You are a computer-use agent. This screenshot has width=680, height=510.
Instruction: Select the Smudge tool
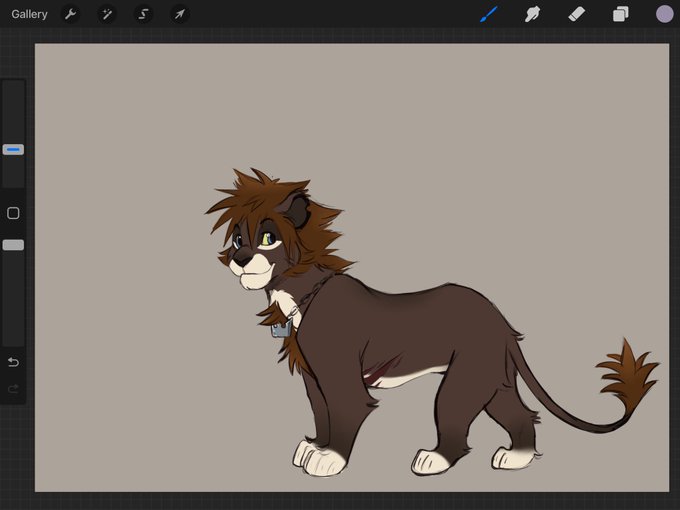click(532, 14)
